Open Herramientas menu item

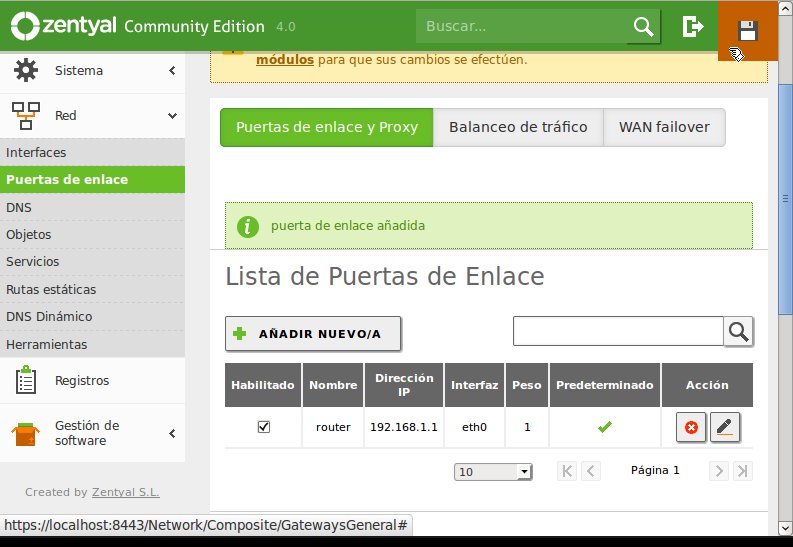pos(92,344)
